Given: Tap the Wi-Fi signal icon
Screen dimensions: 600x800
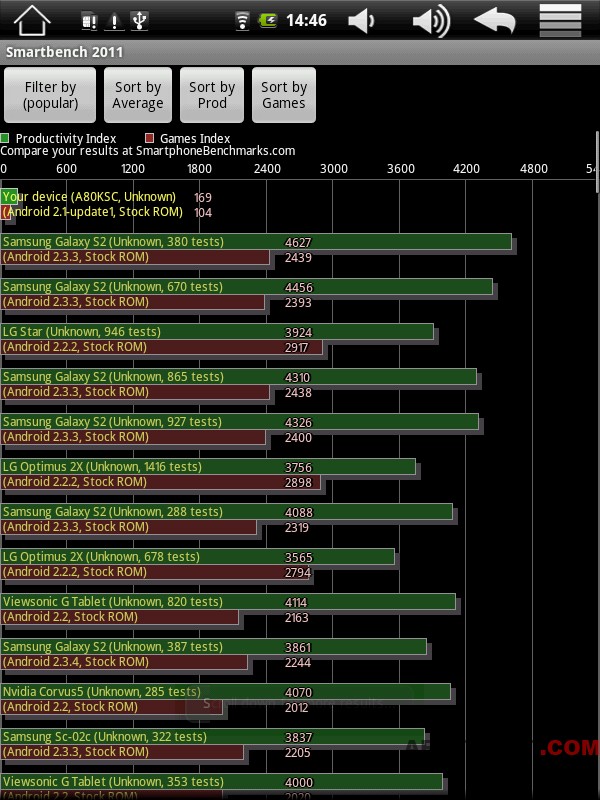Looking at the screenshot, I should [x=242, y=21].
